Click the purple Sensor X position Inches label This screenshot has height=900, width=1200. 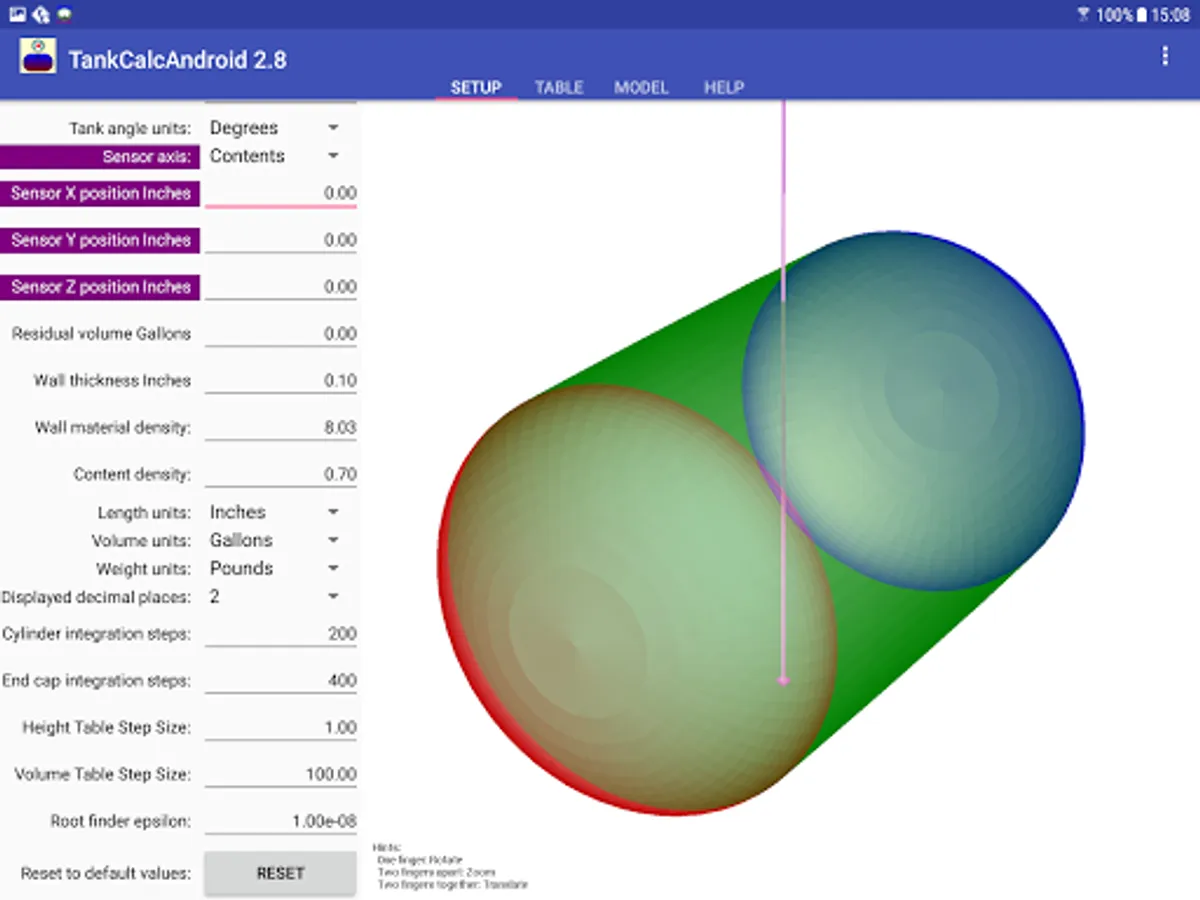(x=100, y=193)
